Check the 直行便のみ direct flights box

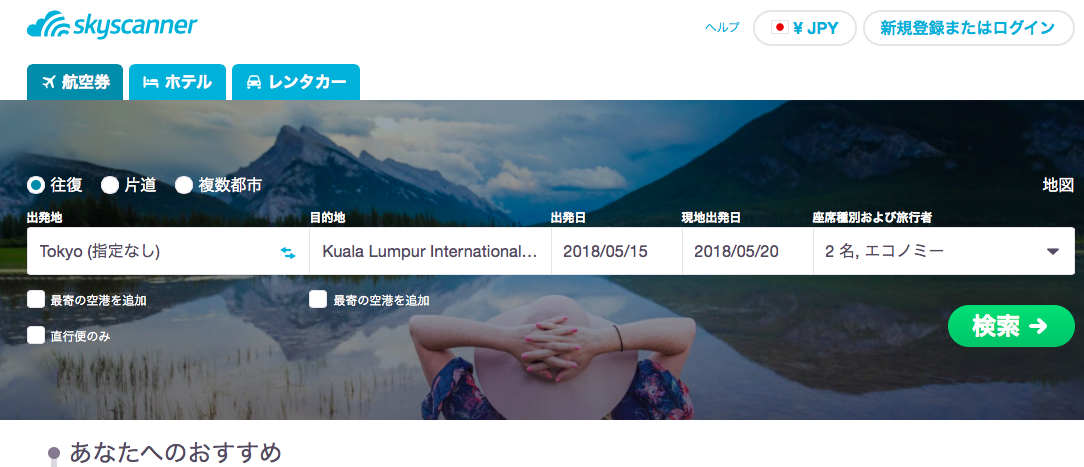(x=36, y=336)
